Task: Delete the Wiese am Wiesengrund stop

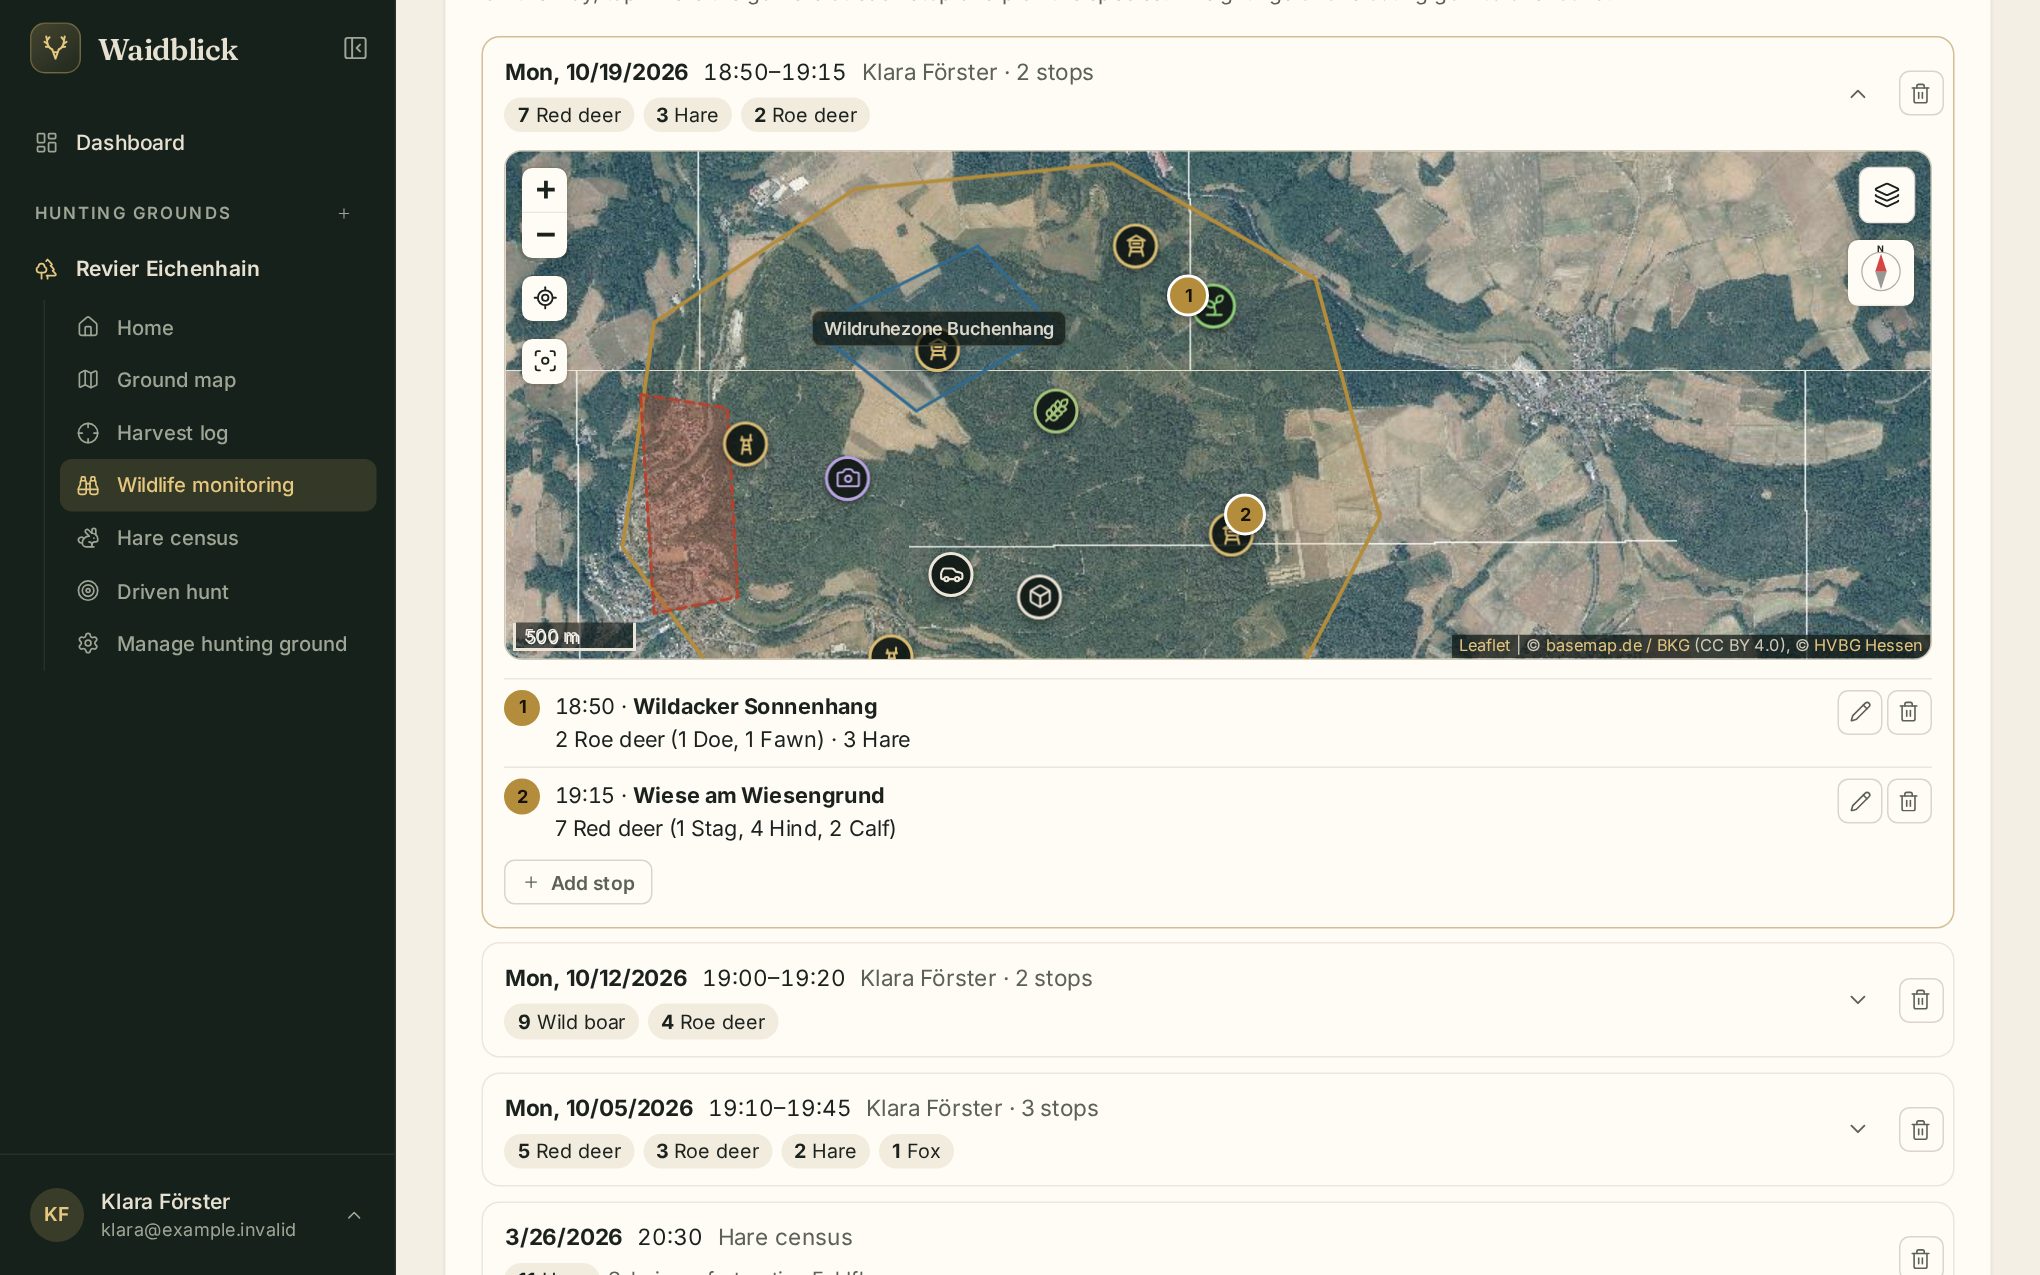Action: point(1908,801)
